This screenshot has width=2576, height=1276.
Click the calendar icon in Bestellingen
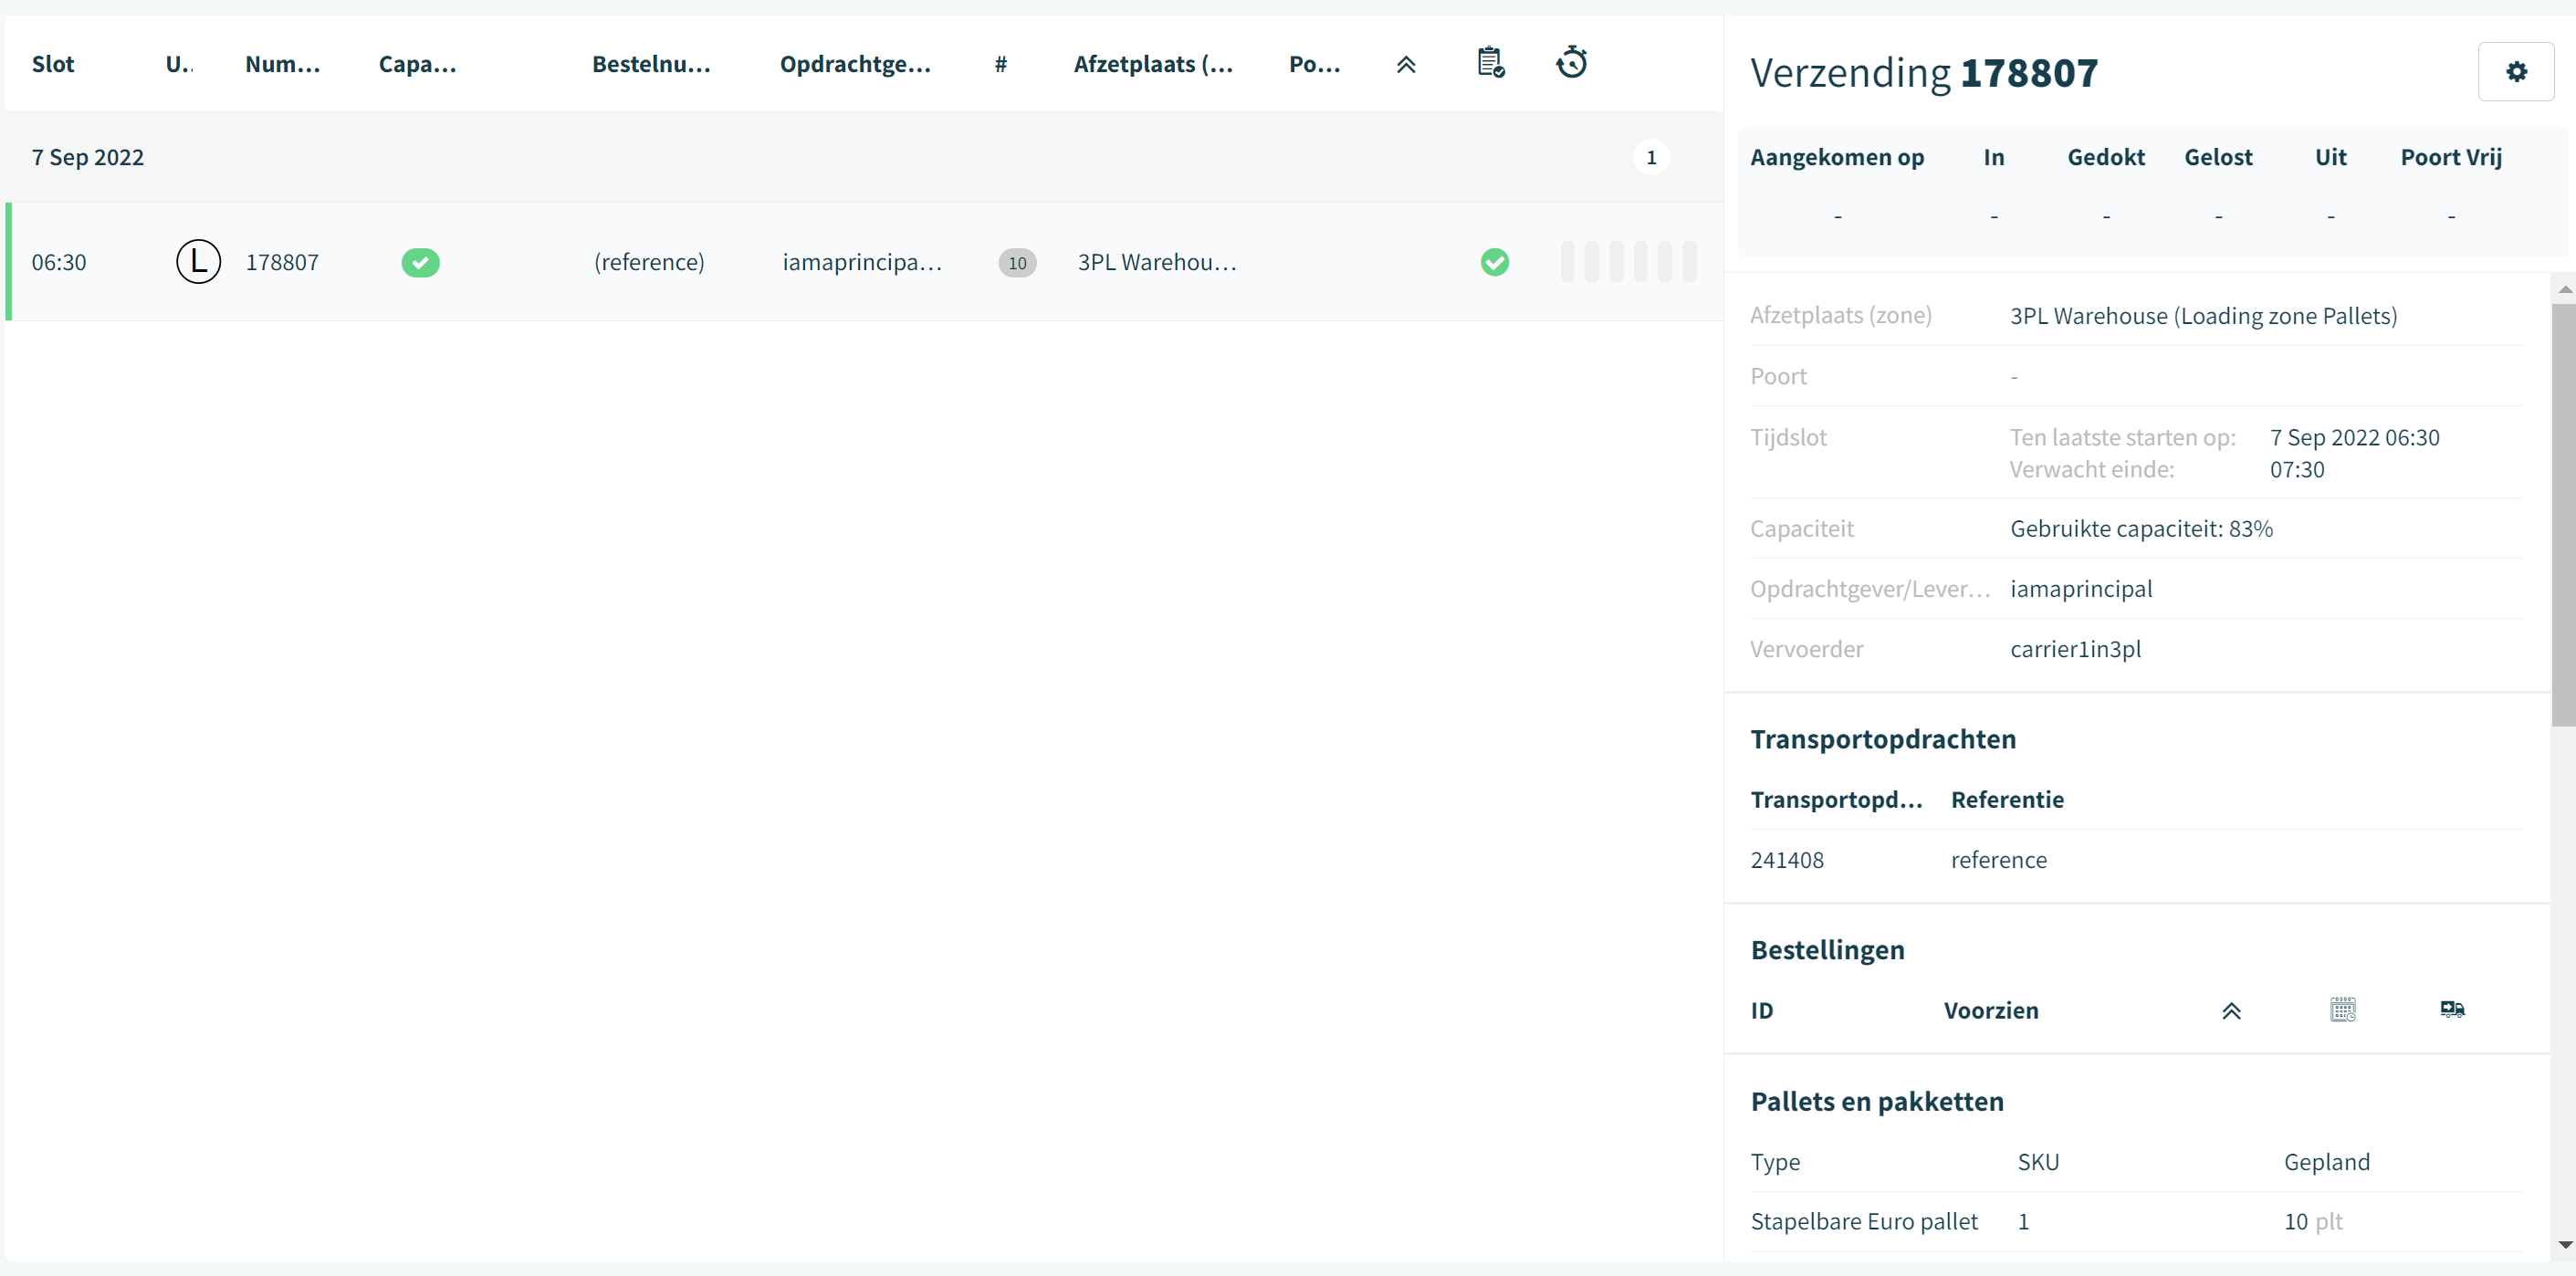tap(2342, 1010)
